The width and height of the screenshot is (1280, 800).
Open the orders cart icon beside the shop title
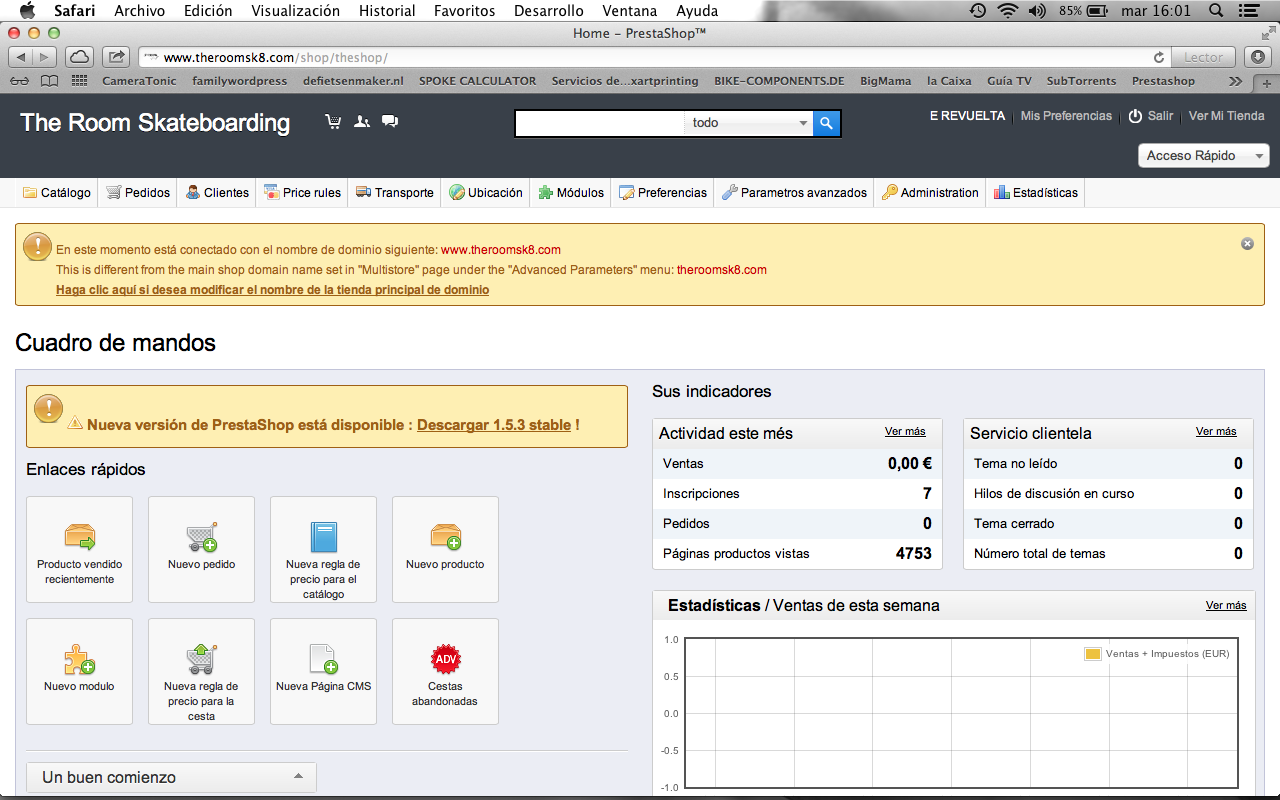pos(333,122)
